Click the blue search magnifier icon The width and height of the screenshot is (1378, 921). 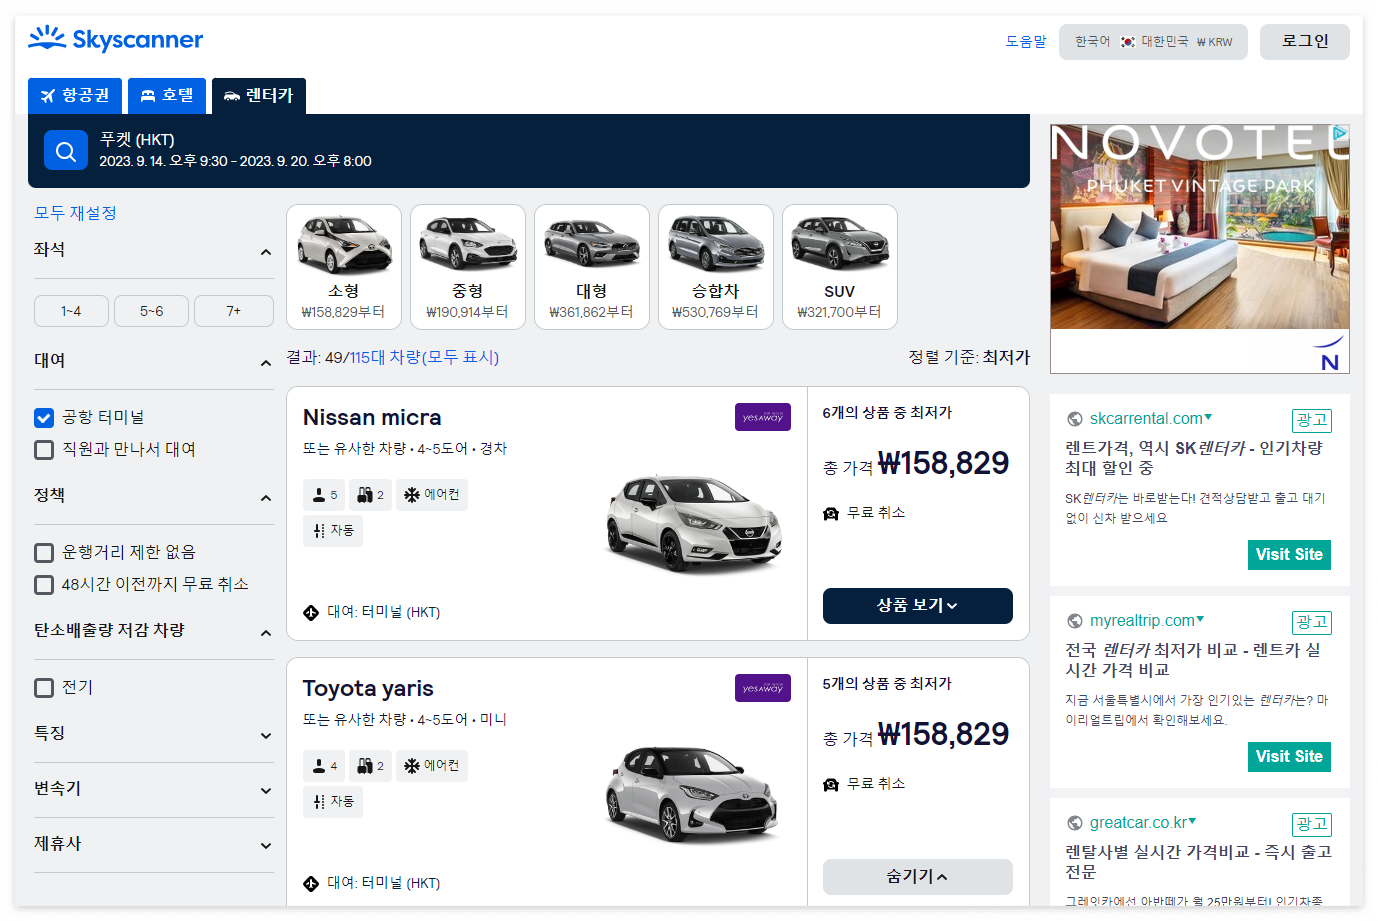click(66, 151)
